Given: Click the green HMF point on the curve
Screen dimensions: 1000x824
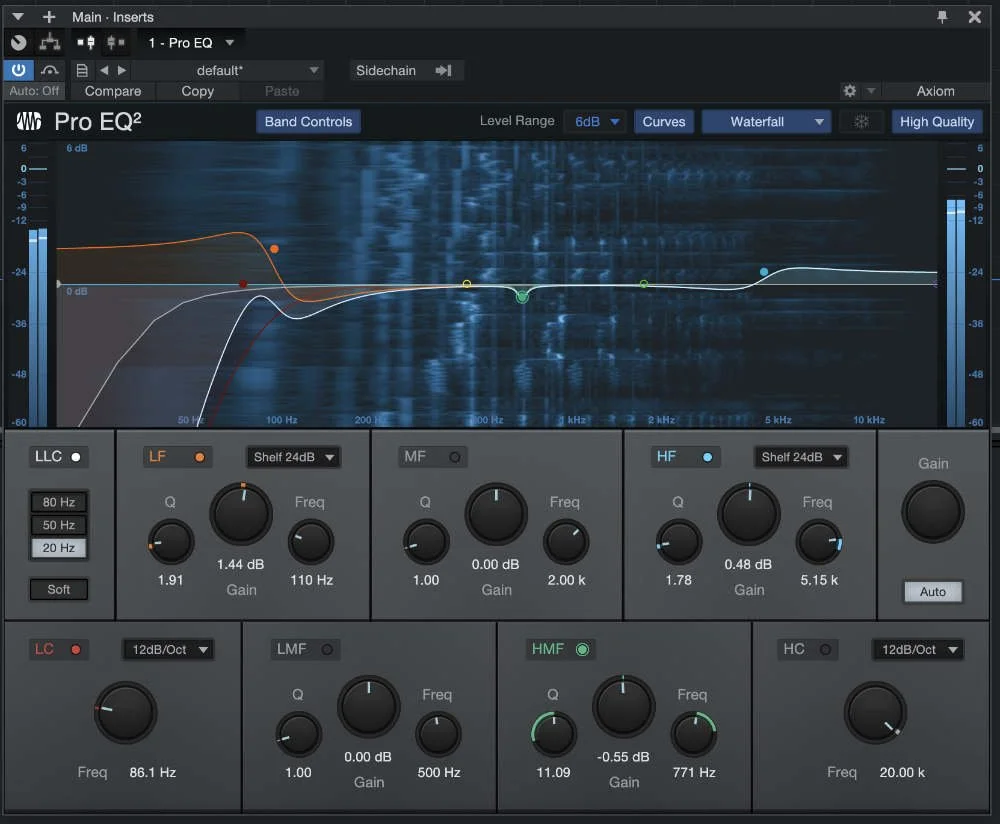Looking at the screenshot, I should click(521, 296).
